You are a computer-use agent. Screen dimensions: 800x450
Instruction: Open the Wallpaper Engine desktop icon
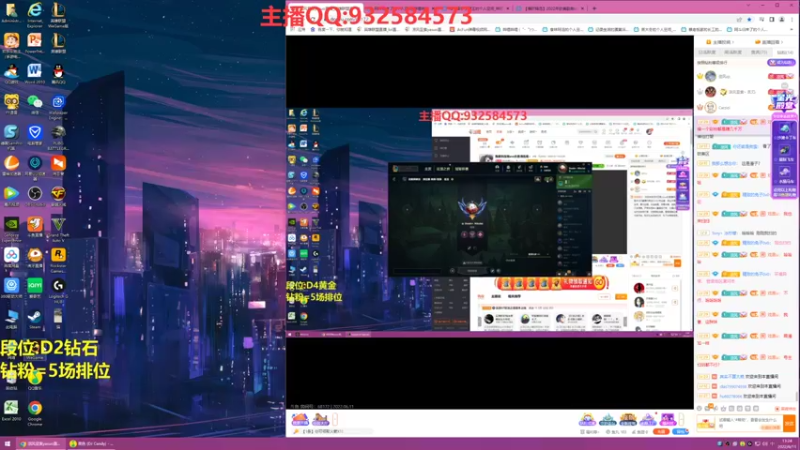[x=58, y=106]
